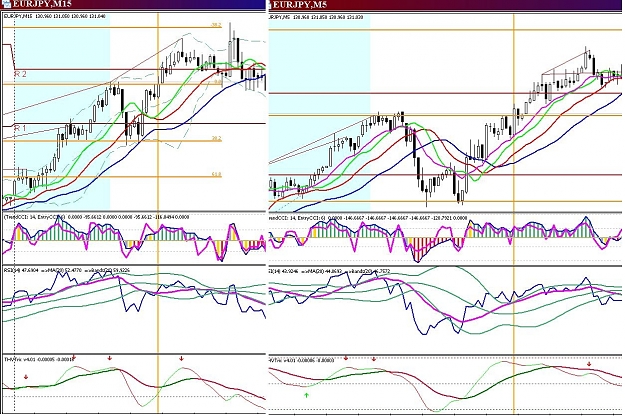Click the RSI(14) indicator label in M5 window
Image resolution: width=625 pixels, height=416 pixels.
pyautogui.click(x=329, y=271)
